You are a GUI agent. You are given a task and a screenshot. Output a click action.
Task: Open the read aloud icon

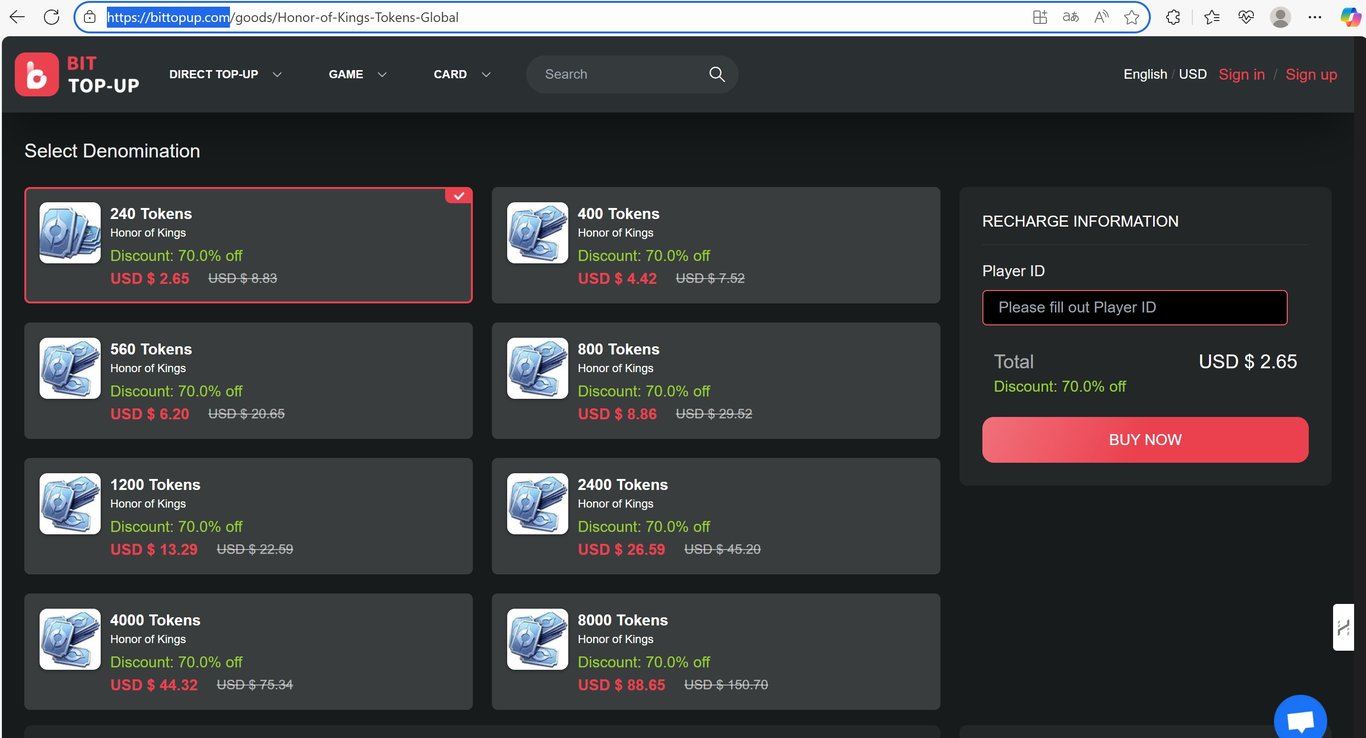pyautogui.click(x=1102, y=17)
